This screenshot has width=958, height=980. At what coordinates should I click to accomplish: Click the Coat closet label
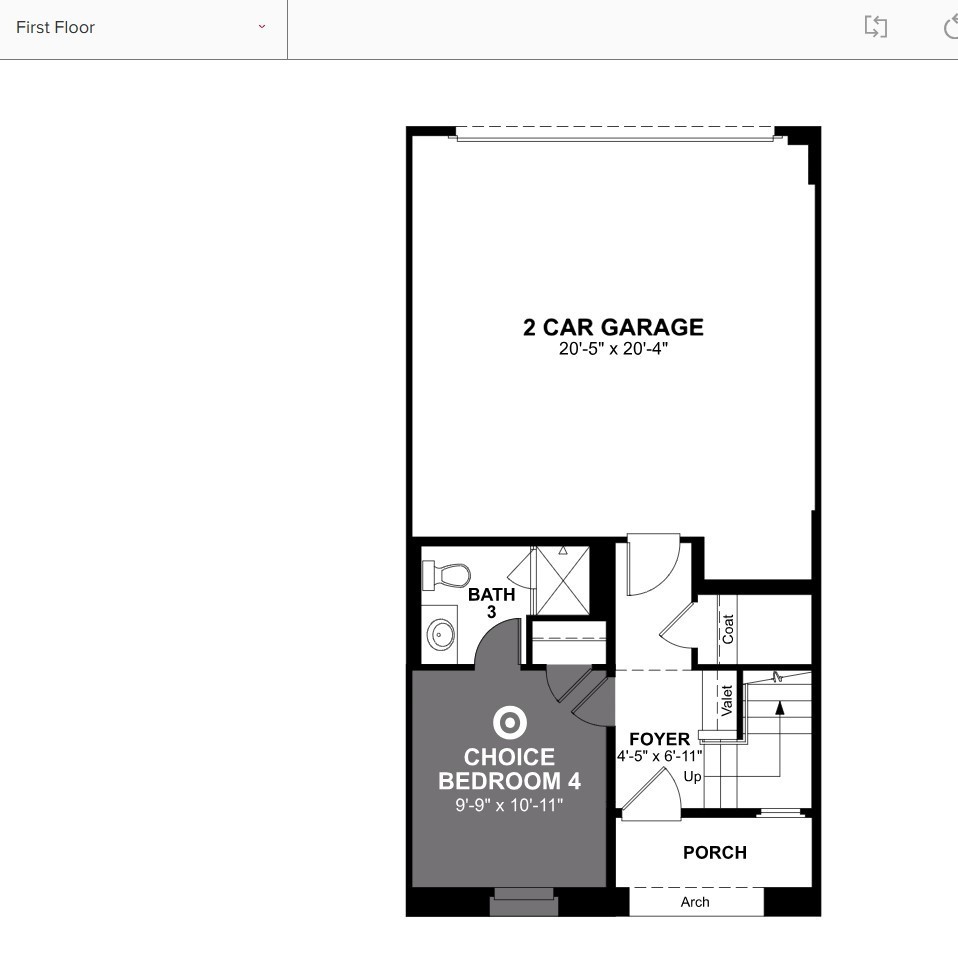tap(728, 629)
